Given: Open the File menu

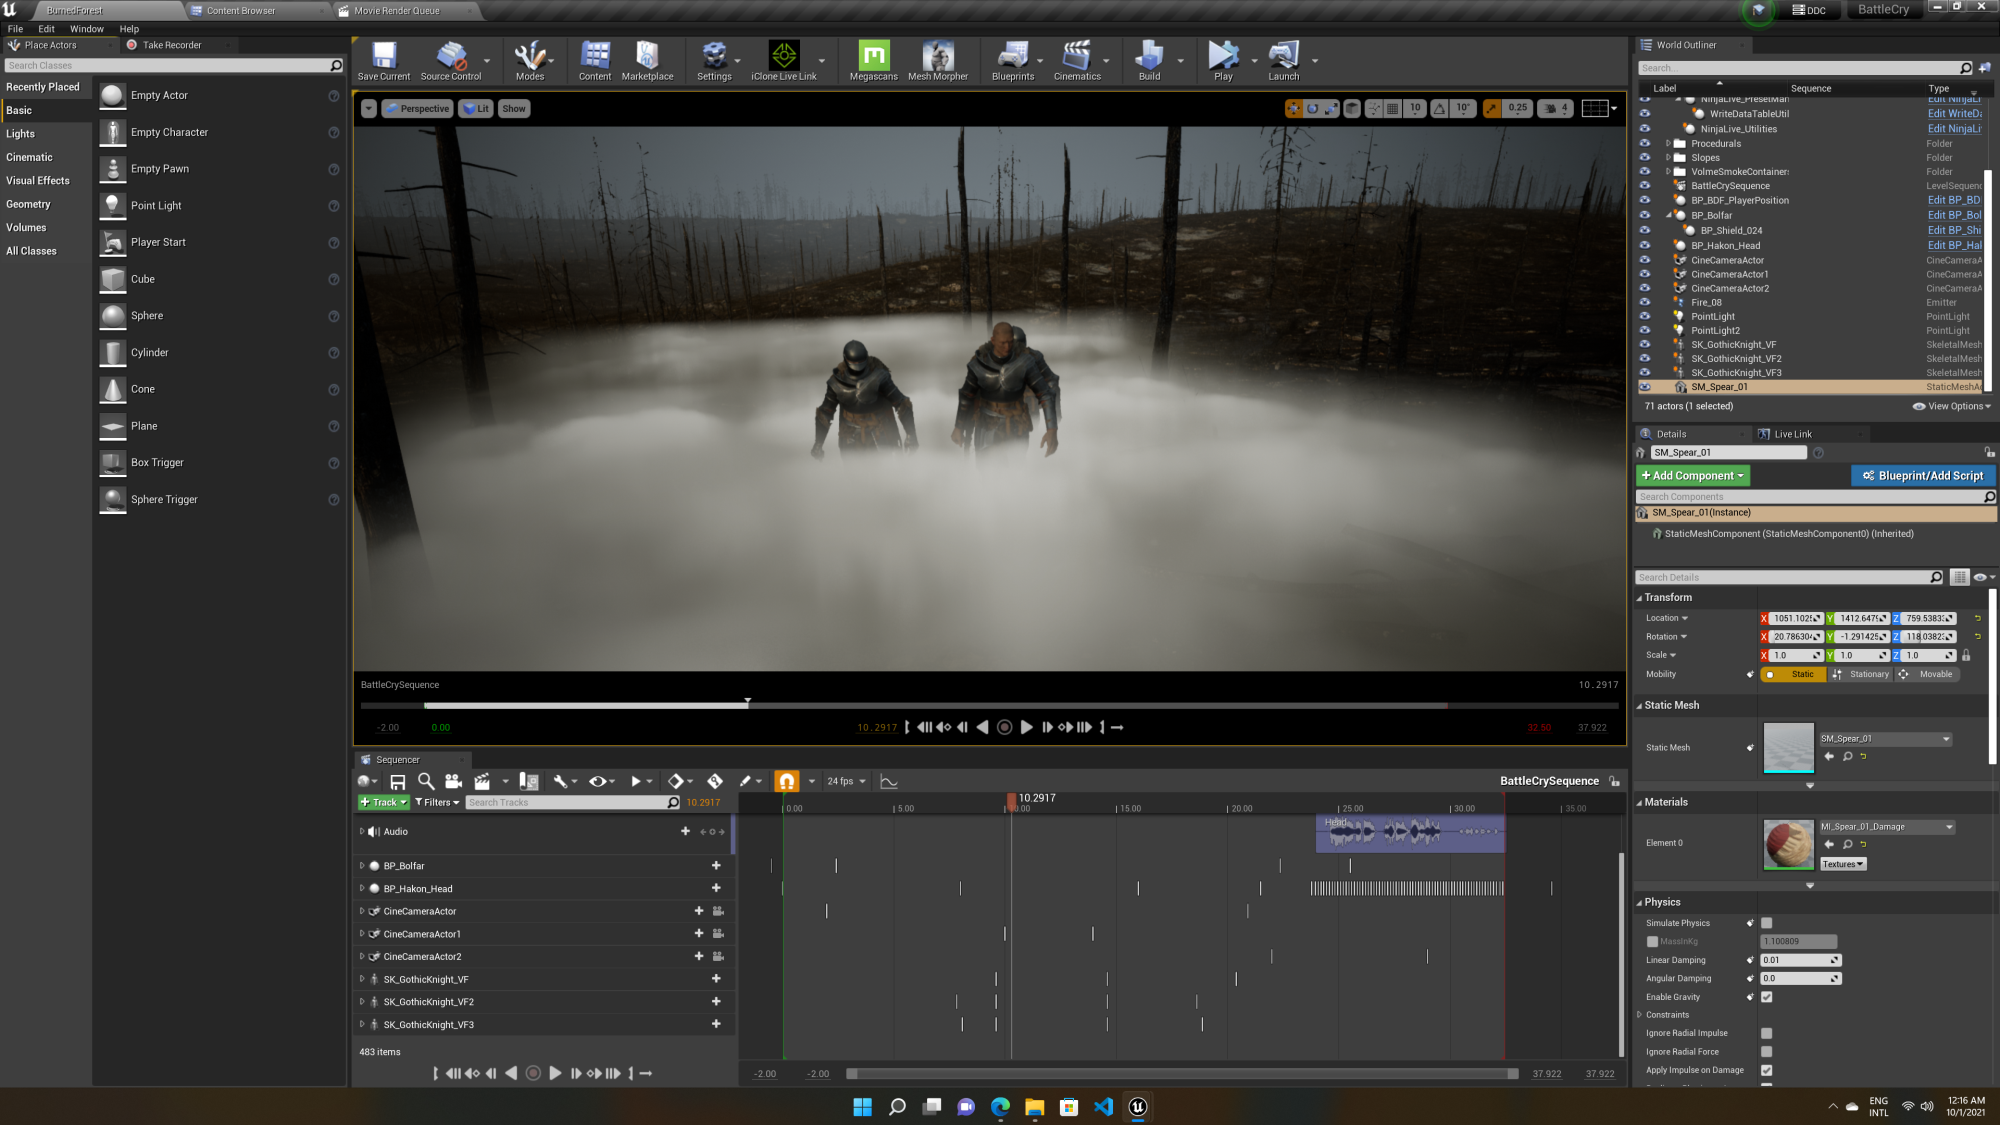Looking at the screenshot, I should pyautogui.click(x=15, y=29).
